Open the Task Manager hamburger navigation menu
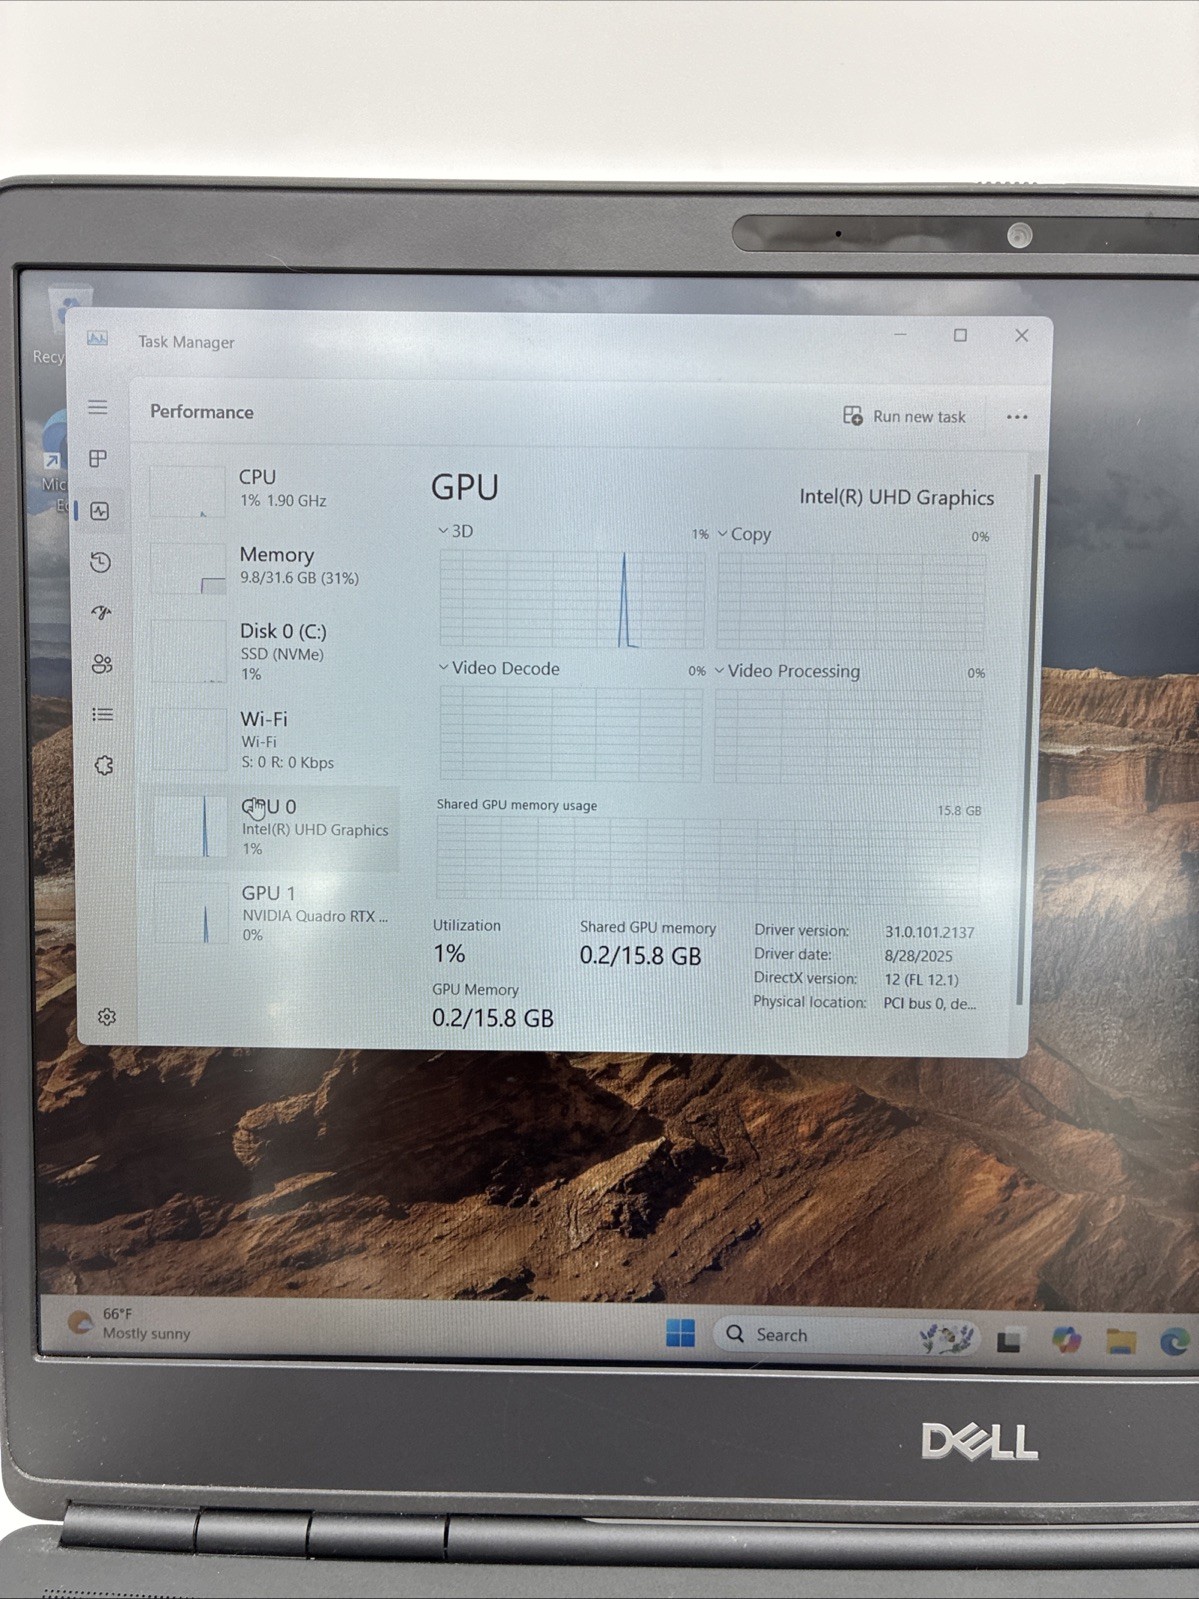Viewport: 1199px width, 1599px height. pyautogui.click(x=98, y=407)
